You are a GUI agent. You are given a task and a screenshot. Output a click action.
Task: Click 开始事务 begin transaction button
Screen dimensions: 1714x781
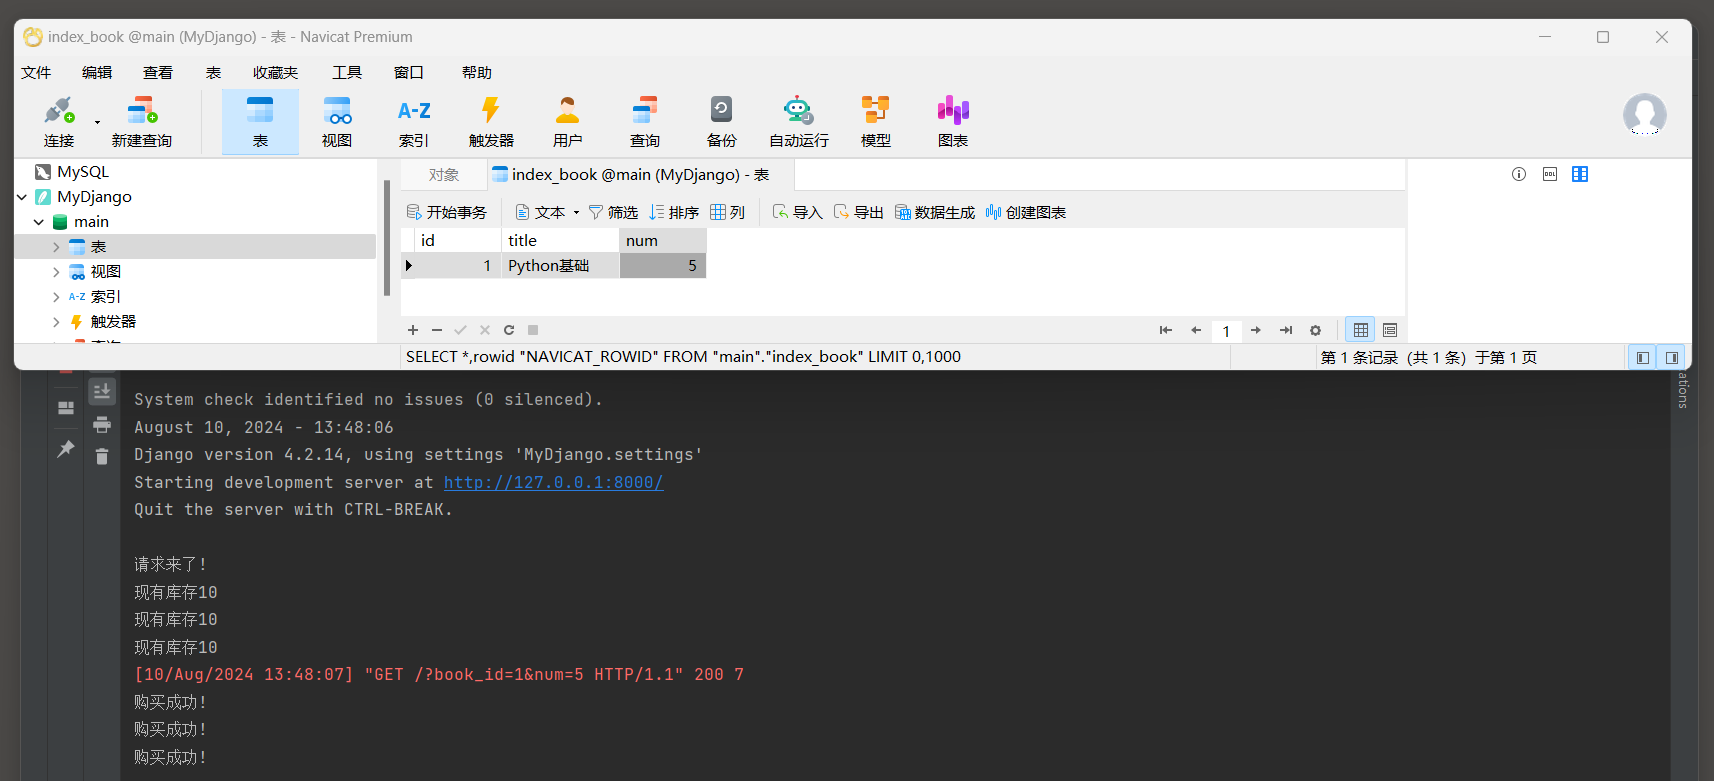(447, 212)
